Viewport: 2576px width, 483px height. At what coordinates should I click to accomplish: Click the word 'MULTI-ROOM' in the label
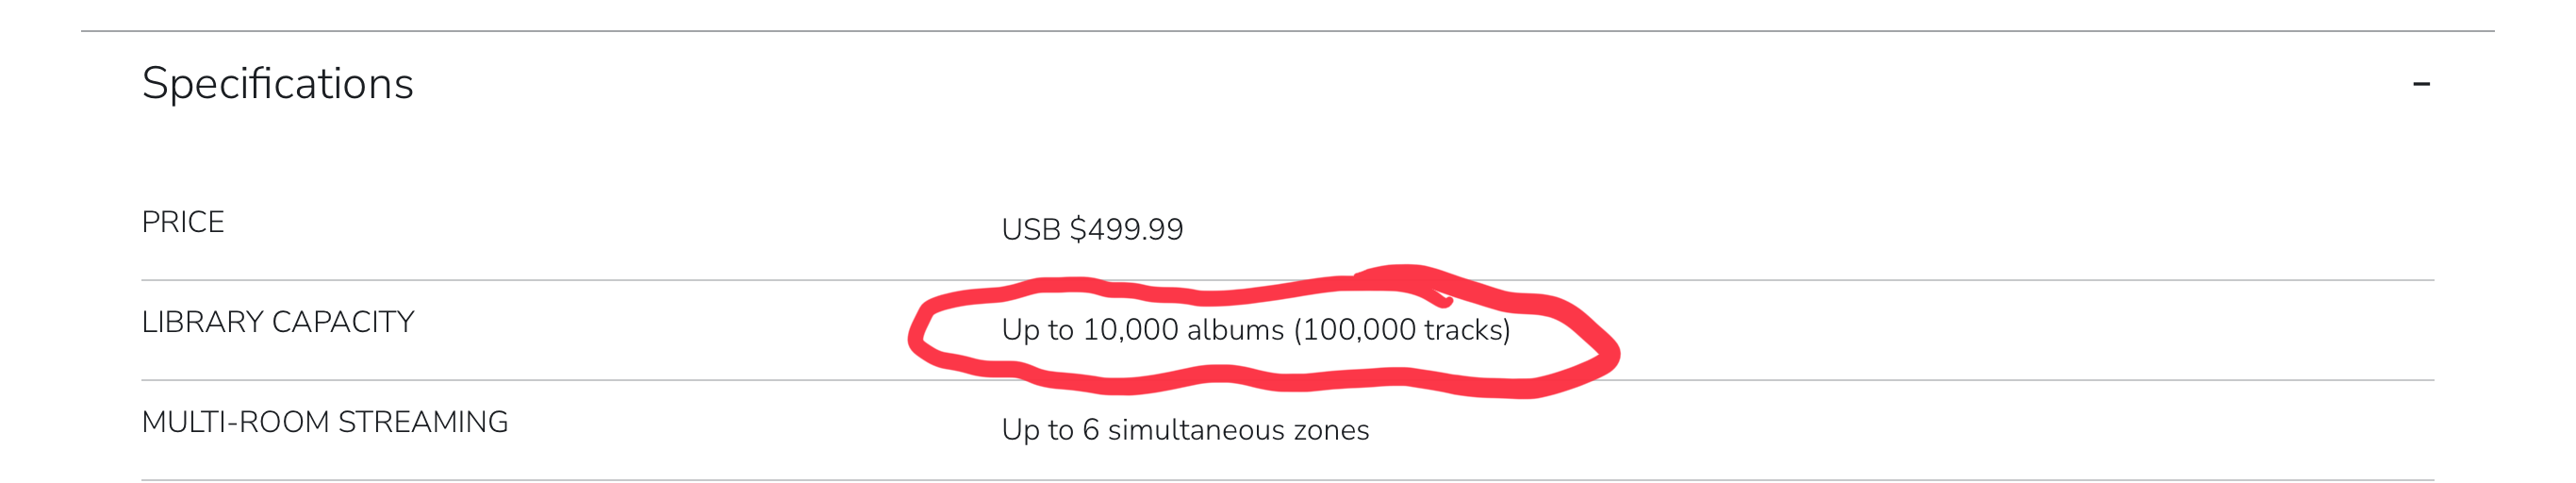click(x=236, y=422)
